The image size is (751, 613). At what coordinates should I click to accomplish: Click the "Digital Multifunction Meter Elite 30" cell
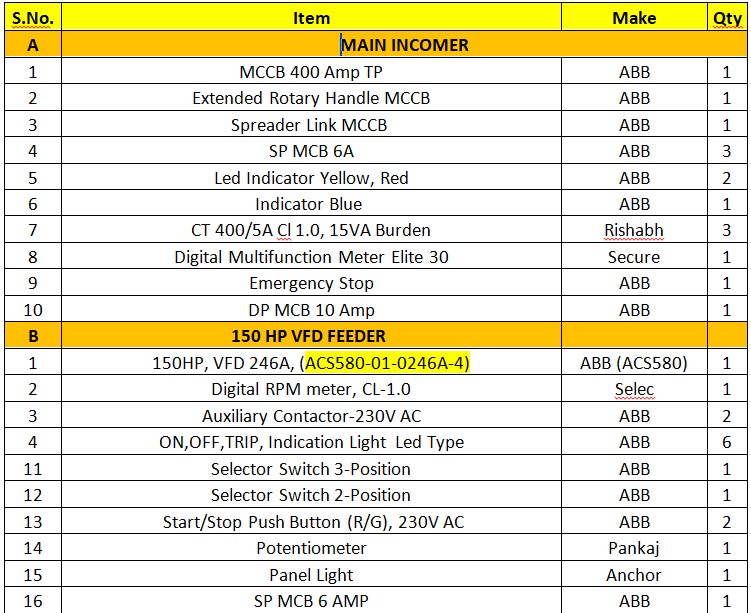[x=311, y=257]
